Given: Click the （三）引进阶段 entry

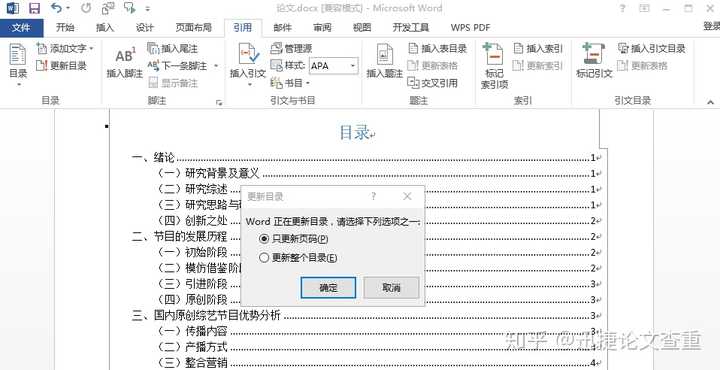Looking at the screenshot, I should 378,284.
